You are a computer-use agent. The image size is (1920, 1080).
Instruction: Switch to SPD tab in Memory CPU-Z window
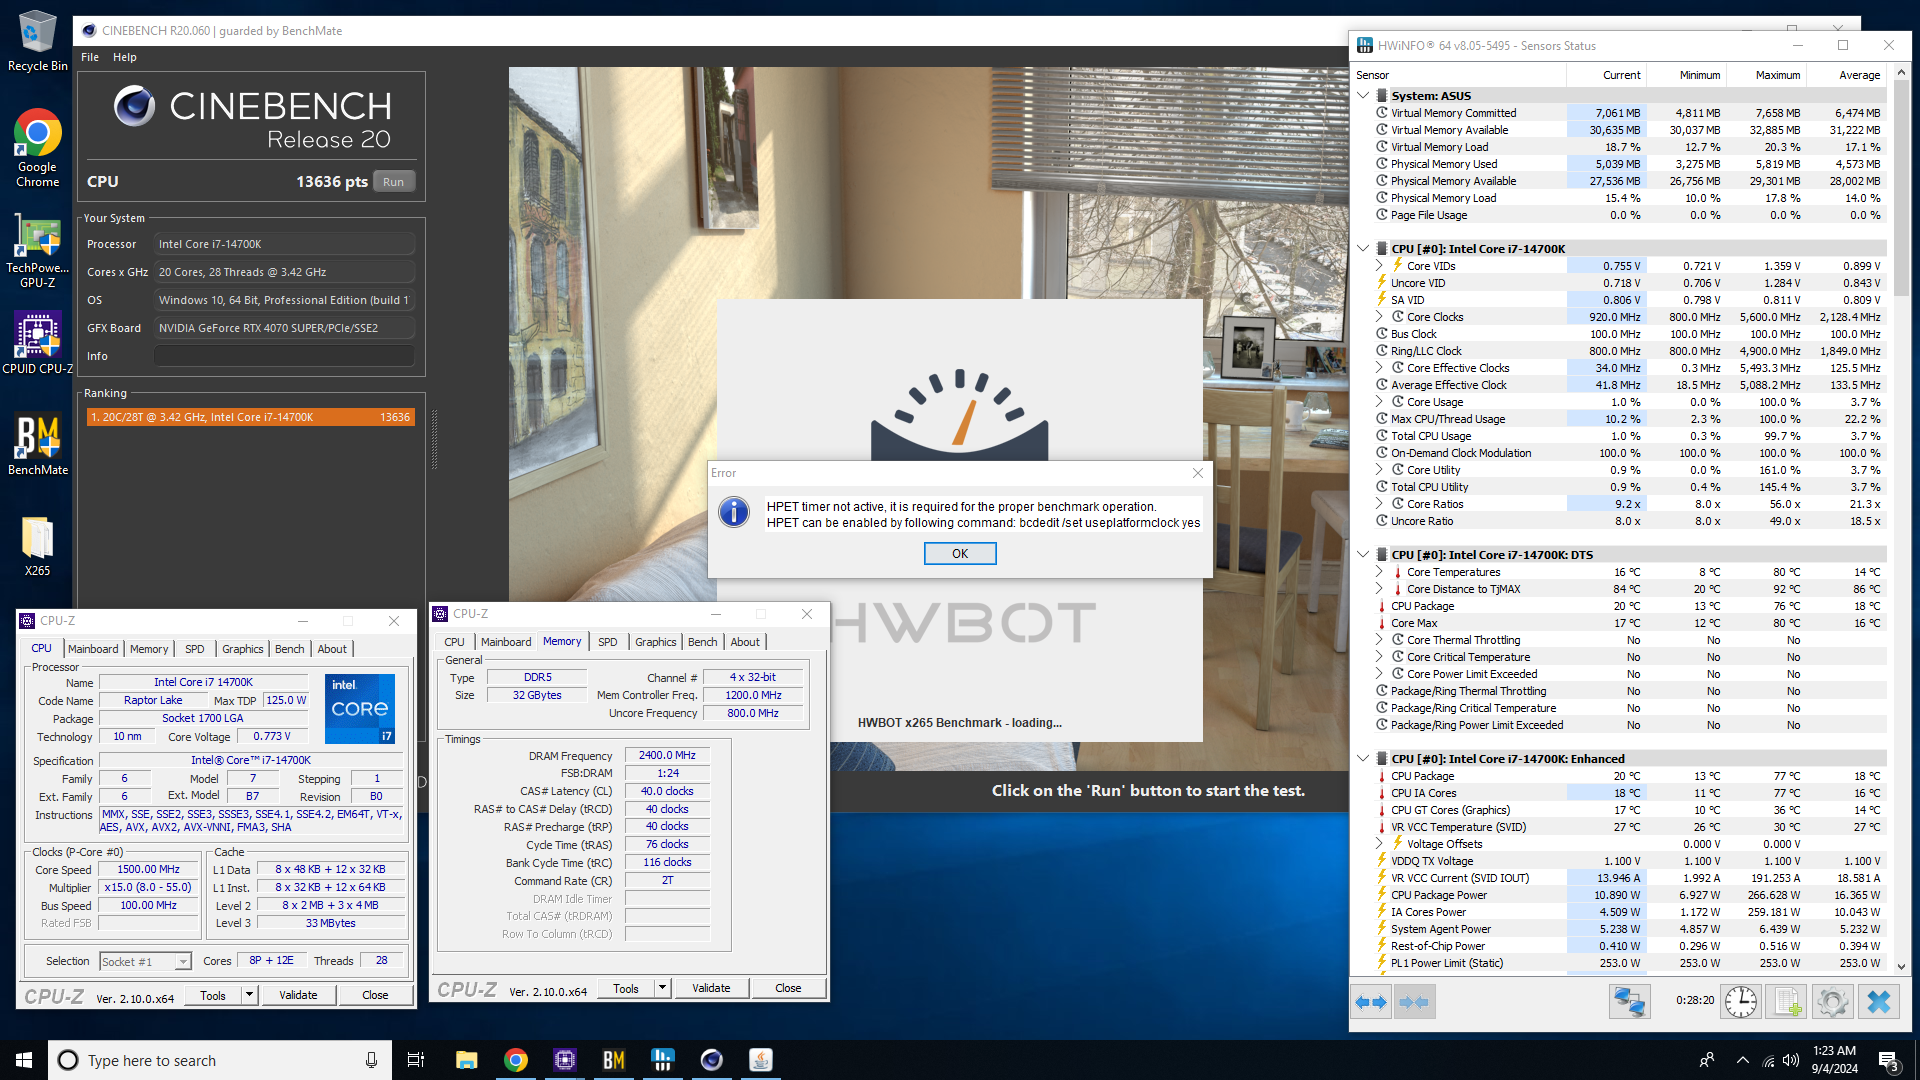[x=607, y=642]
